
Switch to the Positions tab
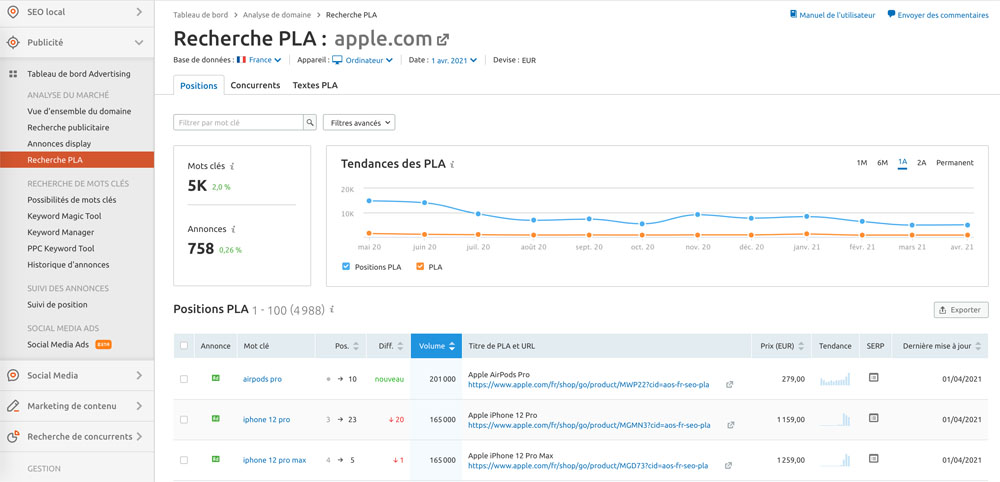pyautogui.click(x=199, y=85)
